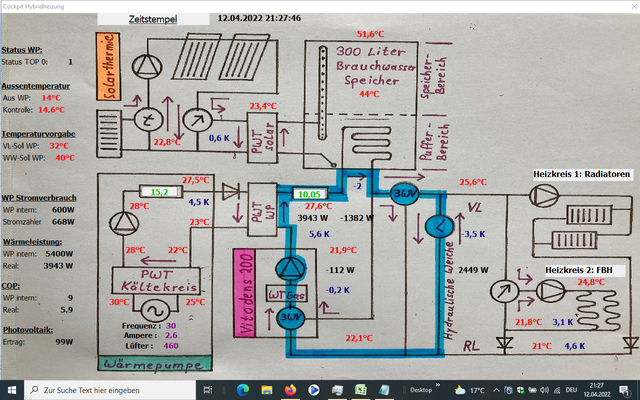Viewport: 640px width, 400px height.
Task: Click the solar circuit pump symbol
Action: pos(147,67)
